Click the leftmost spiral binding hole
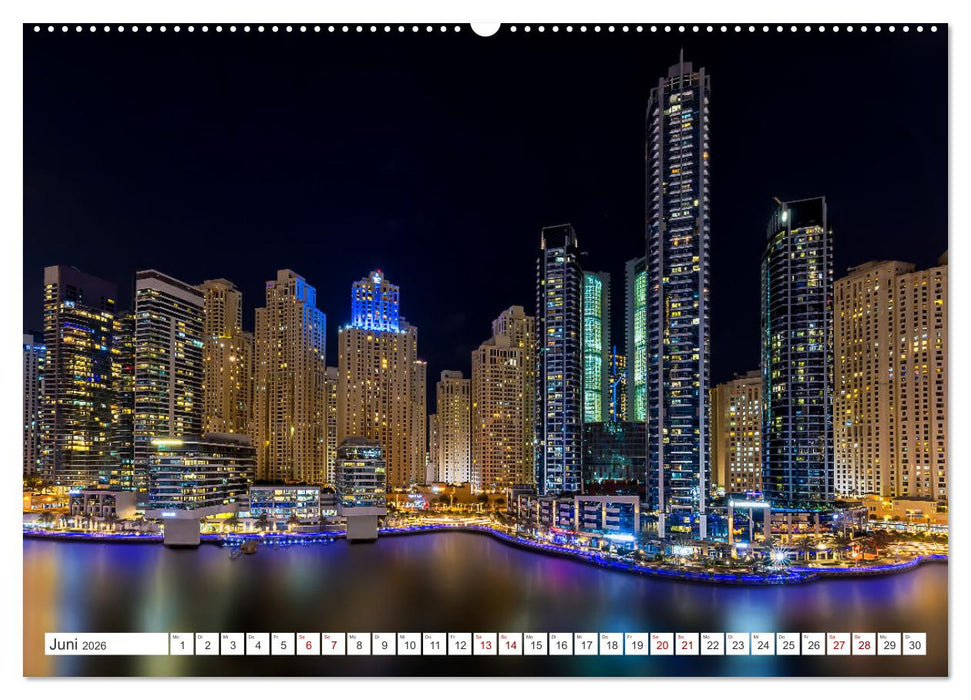This screenshot has width=971, height=700. (38, 27)
